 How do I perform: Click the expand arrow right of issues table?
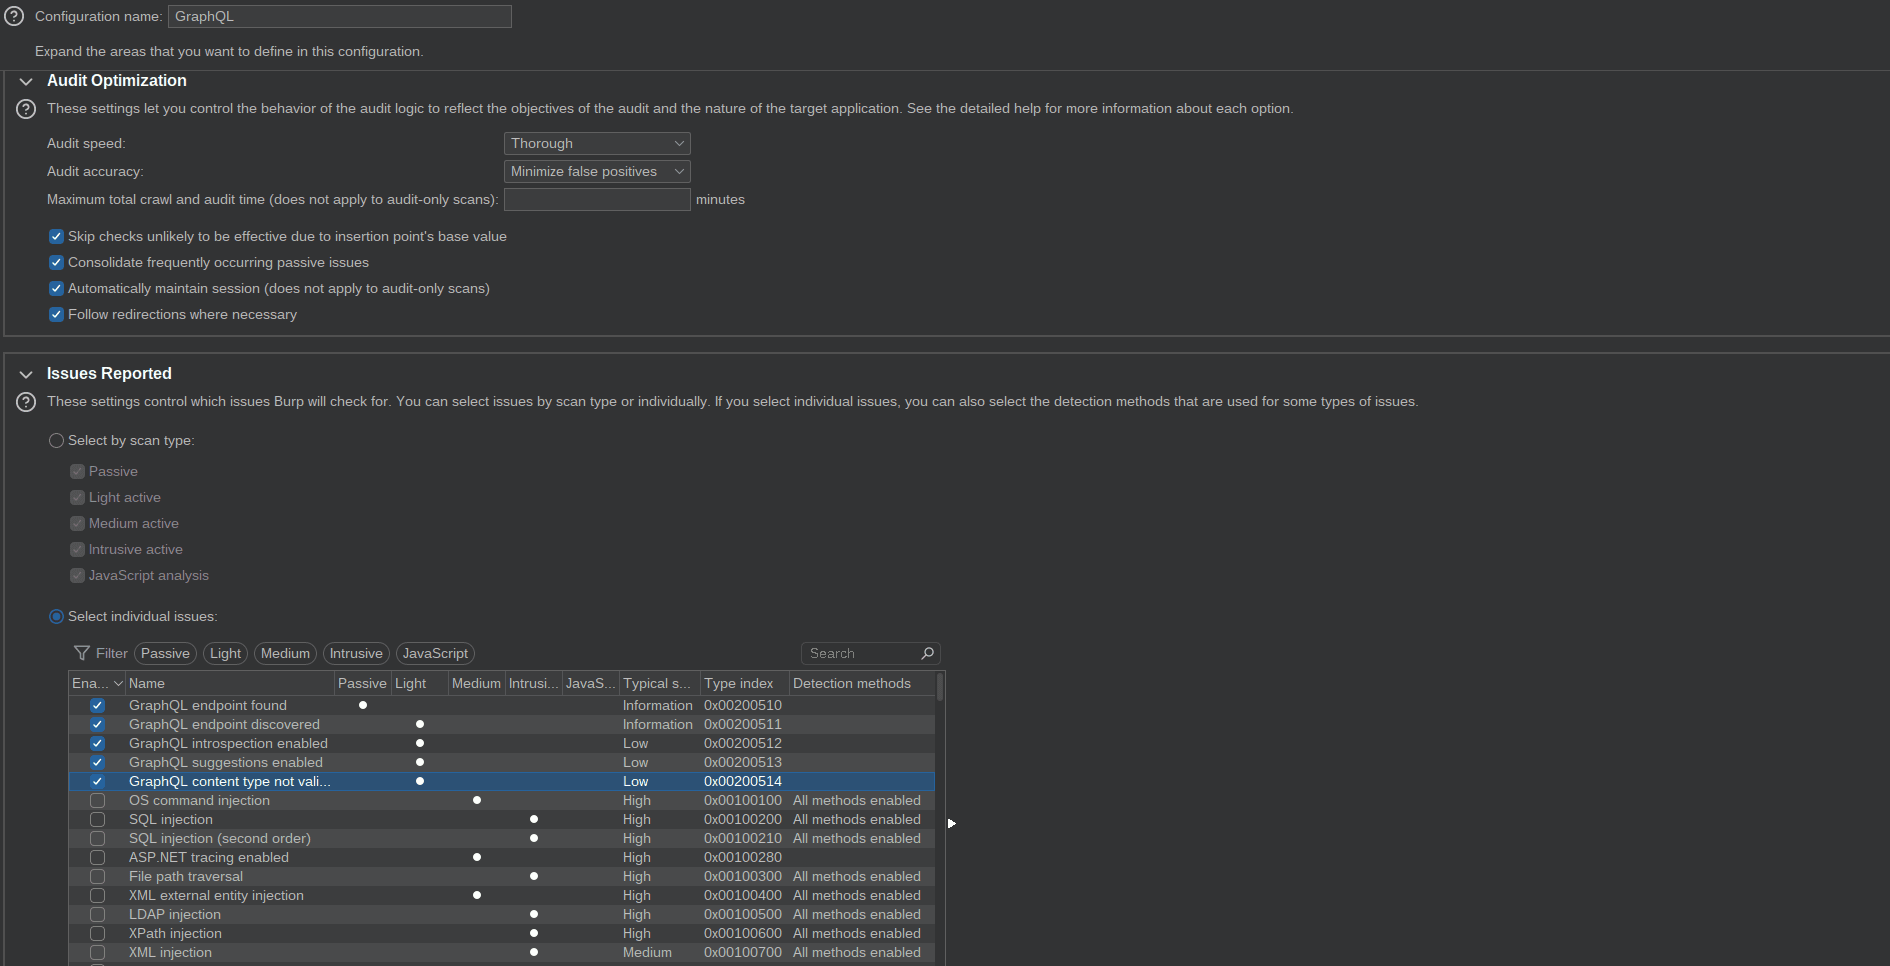click(952, 824)
